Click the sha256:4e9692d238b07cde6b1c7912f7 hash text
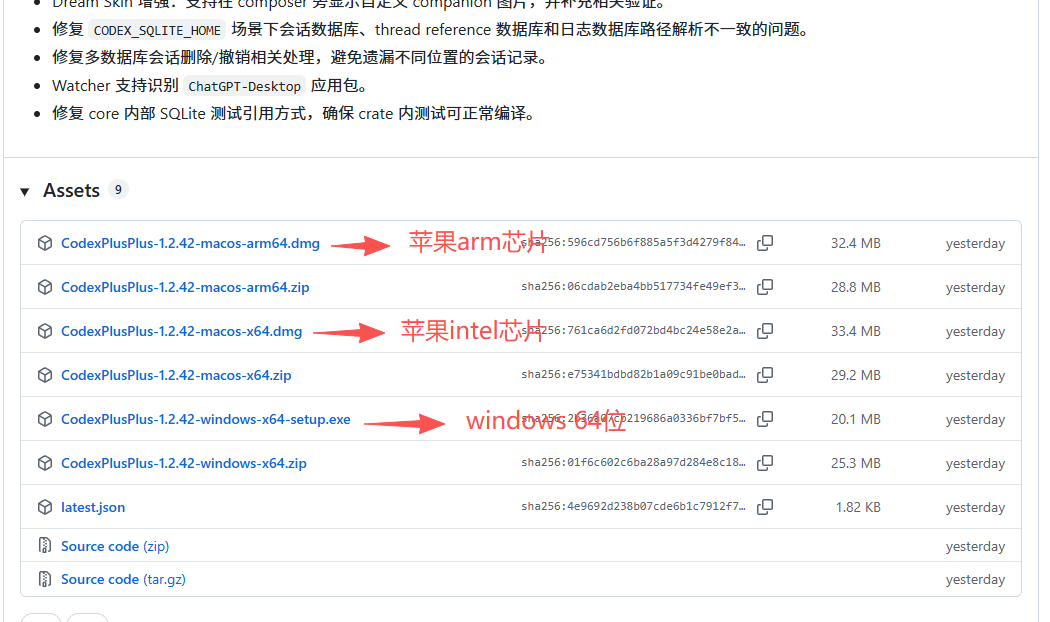 click(633, 506)
